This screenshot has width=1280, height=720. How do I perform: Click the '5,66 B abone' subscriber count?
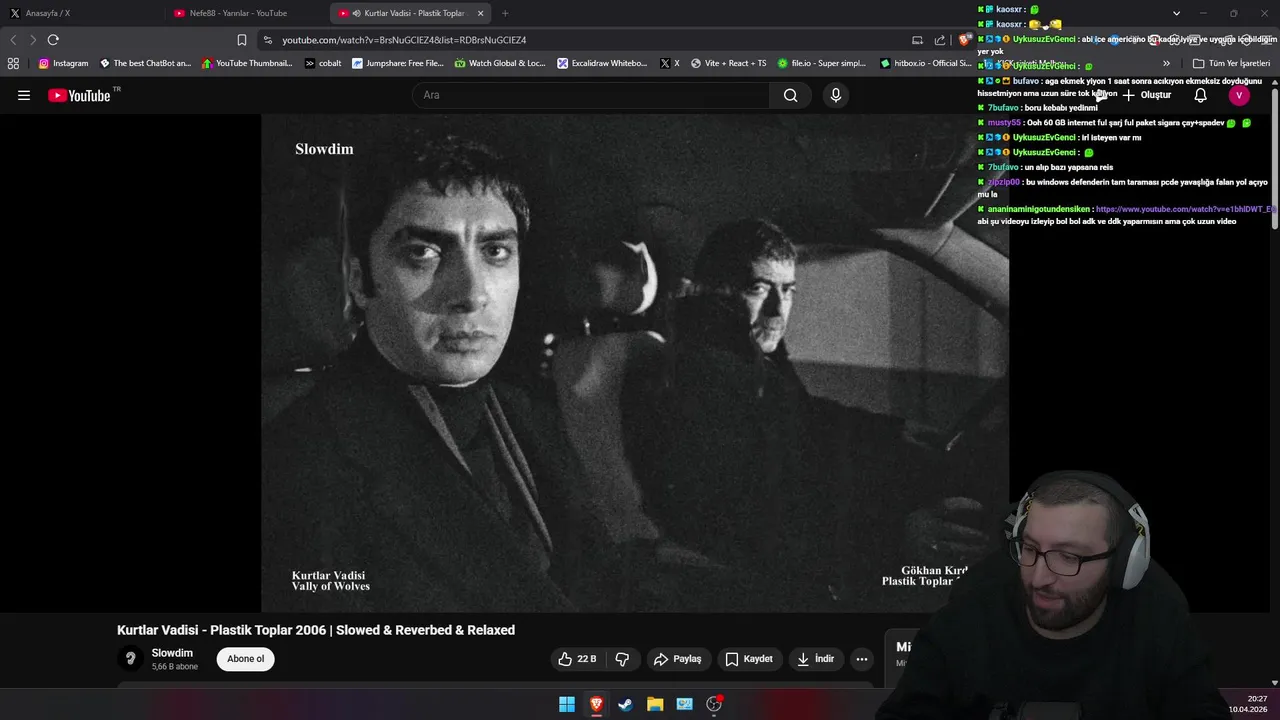pyautogui.click(x=174, y=667)
